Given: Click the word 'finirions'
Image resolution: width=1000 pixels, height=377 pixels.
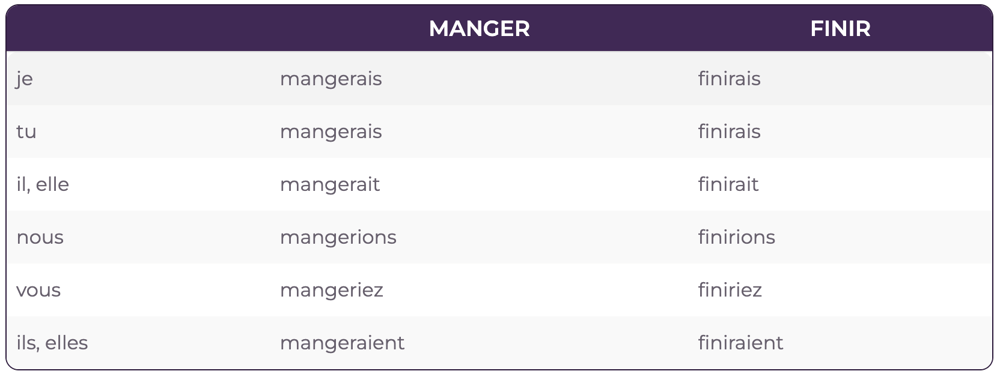Looking at the screenshot, I should pos(737,238).
